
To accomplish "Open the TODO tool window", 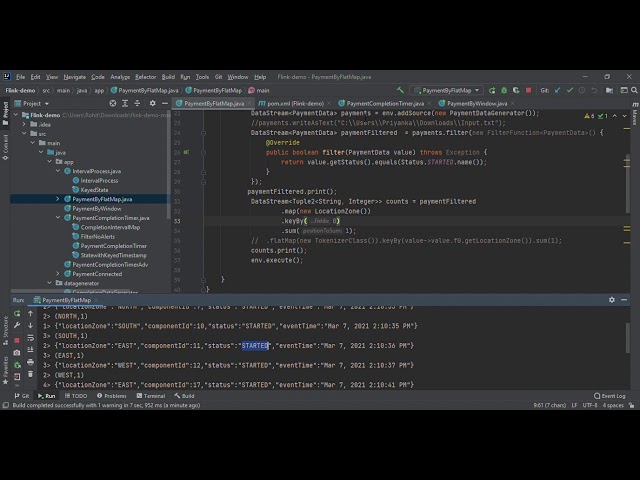I will 76,396.
